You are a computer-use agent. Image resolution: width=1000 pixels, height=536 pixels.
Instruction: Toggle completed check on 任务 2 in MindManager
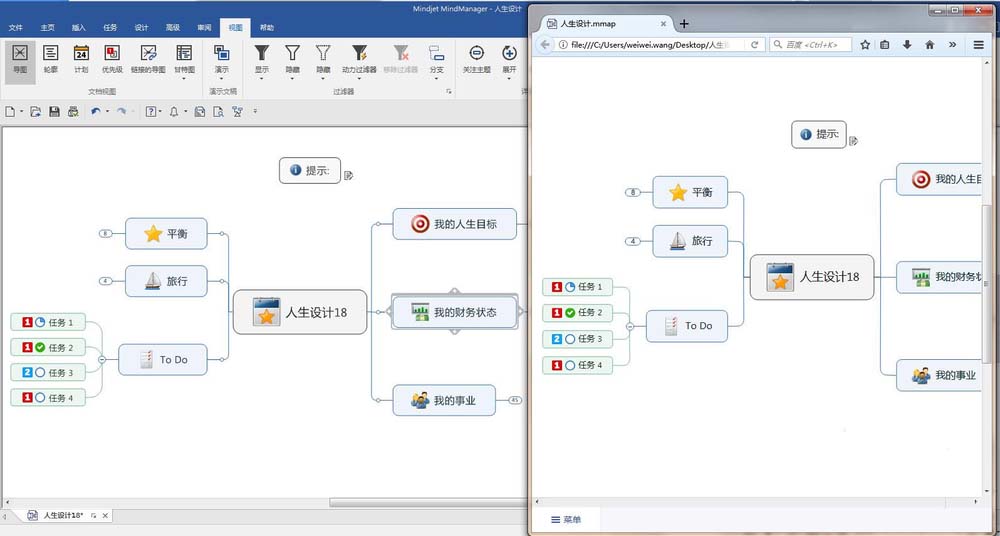pyautogui.click(x=40, y=347)
